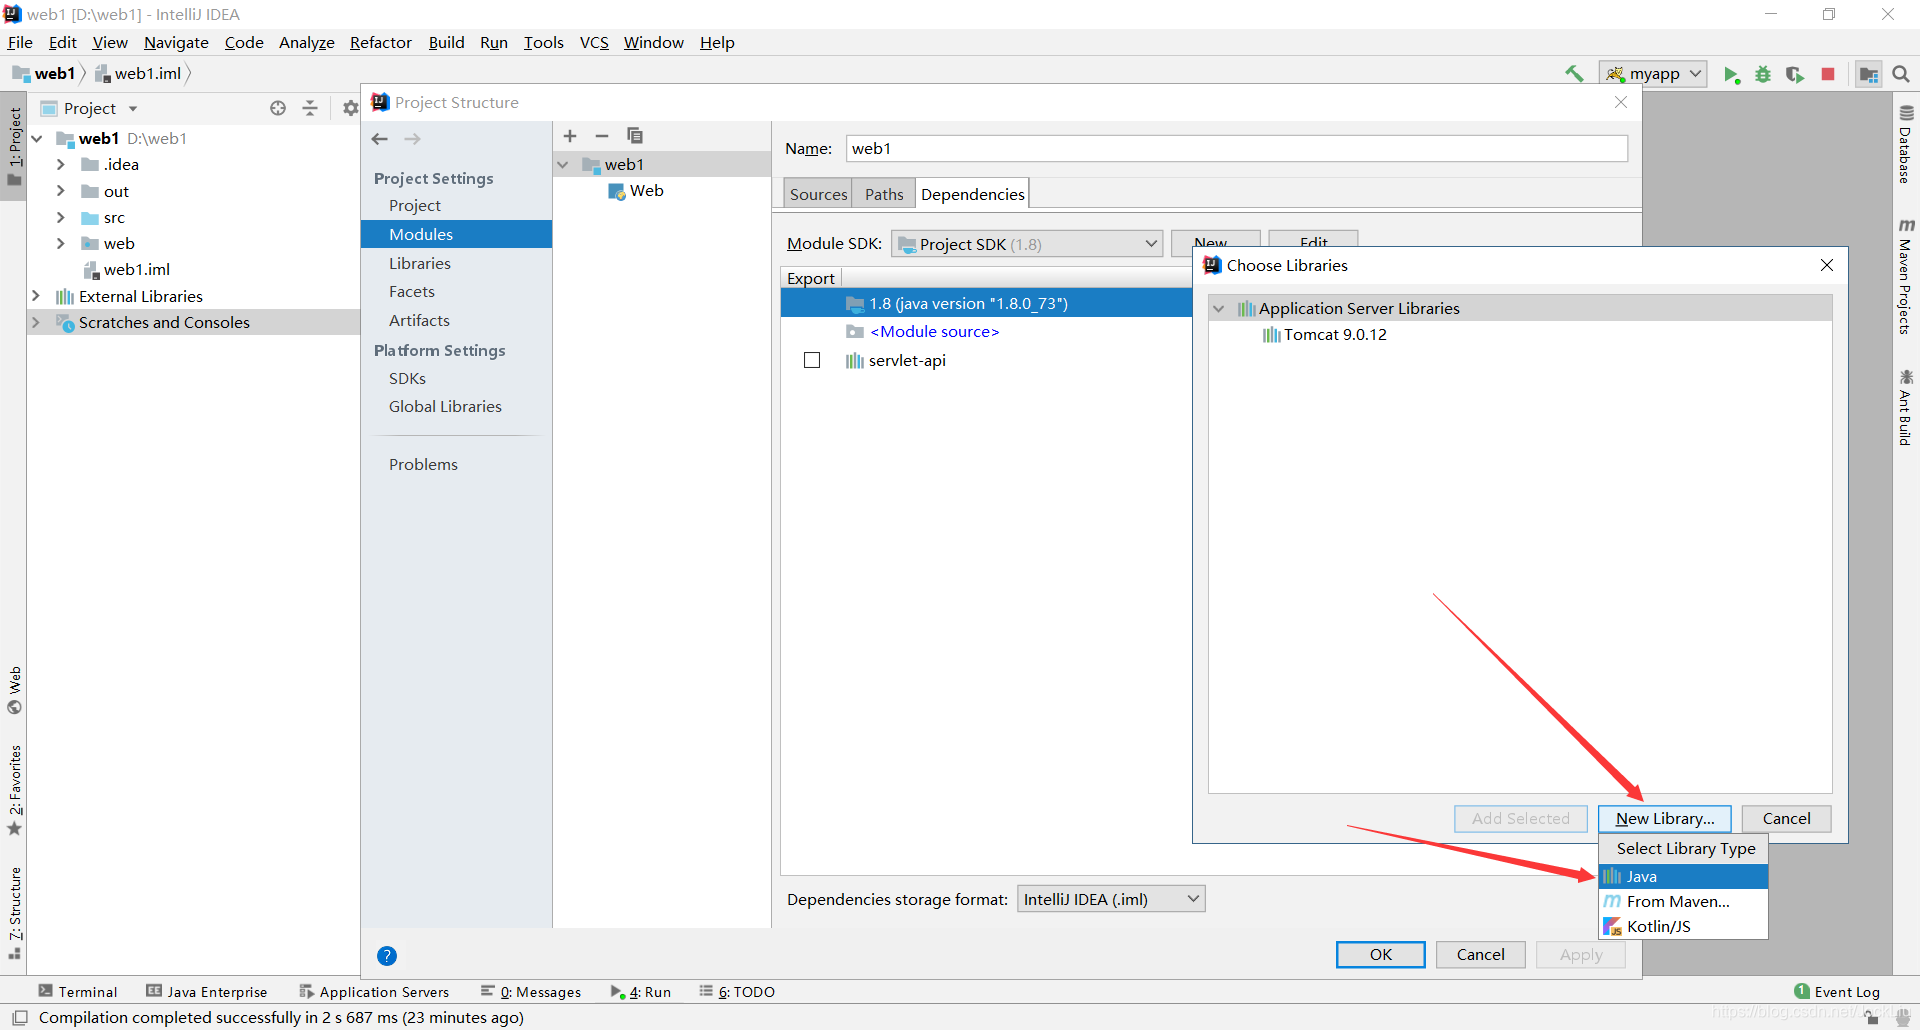Open Maven Projects tool window
This screenshot has width=1920, height=1030.
[x=1906, y=276]
